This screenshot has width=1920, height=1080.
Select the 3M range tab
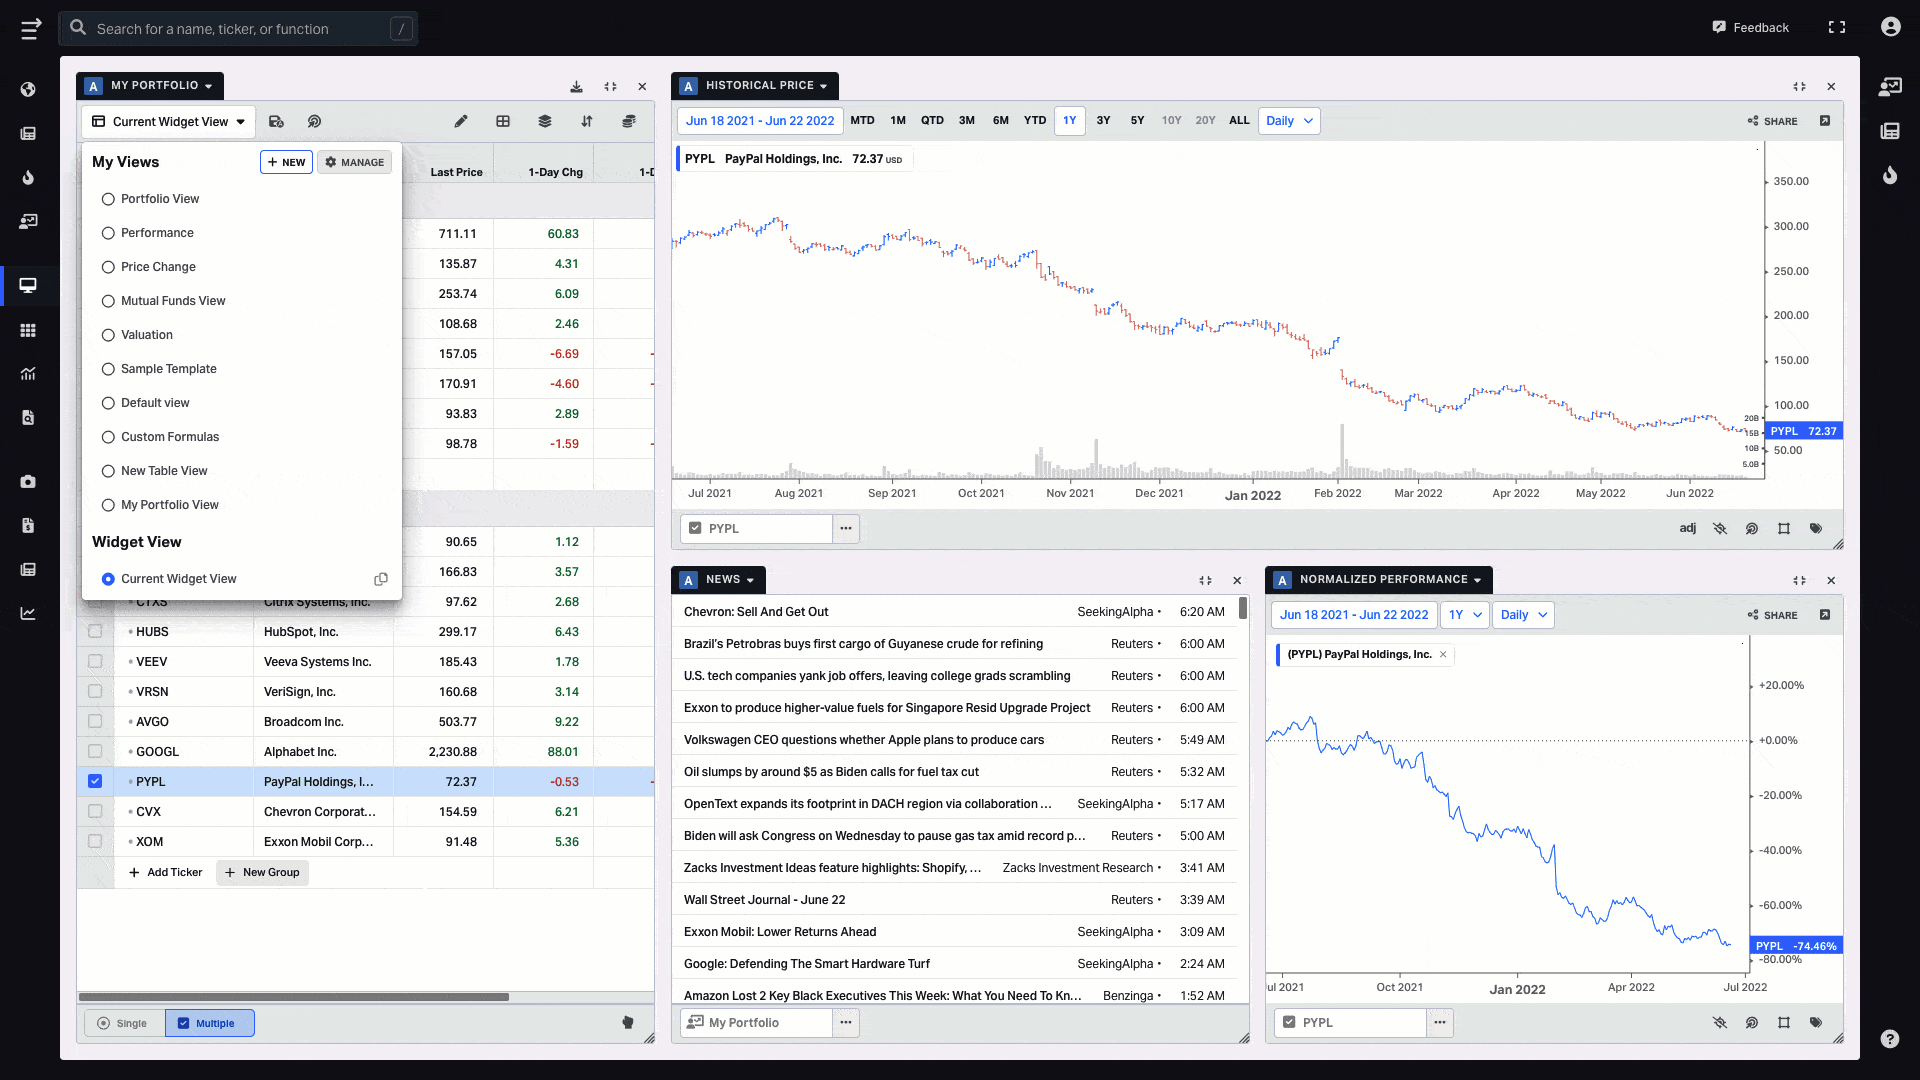(x=967, y=121)
